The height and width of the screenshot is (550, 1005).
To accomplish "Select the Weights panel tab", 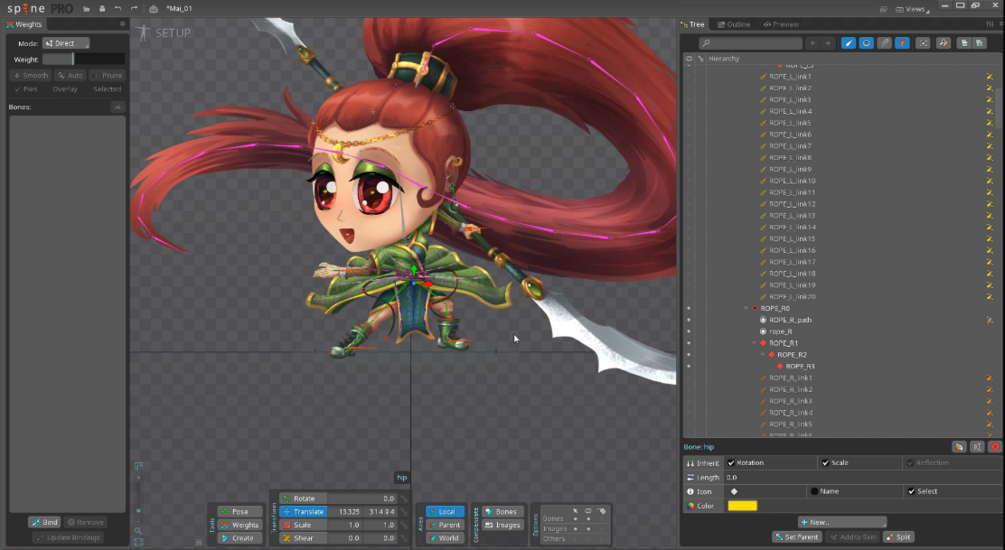I will [24, 24].
